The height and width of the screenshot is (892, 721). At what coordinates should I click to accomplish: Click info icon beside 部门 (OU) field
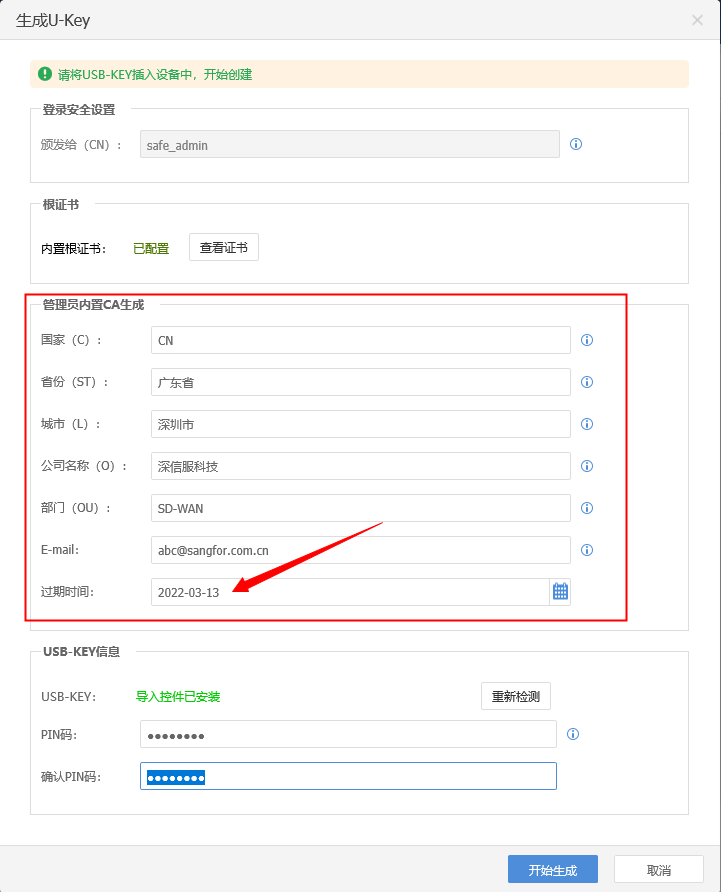click(x=587, y=508)
